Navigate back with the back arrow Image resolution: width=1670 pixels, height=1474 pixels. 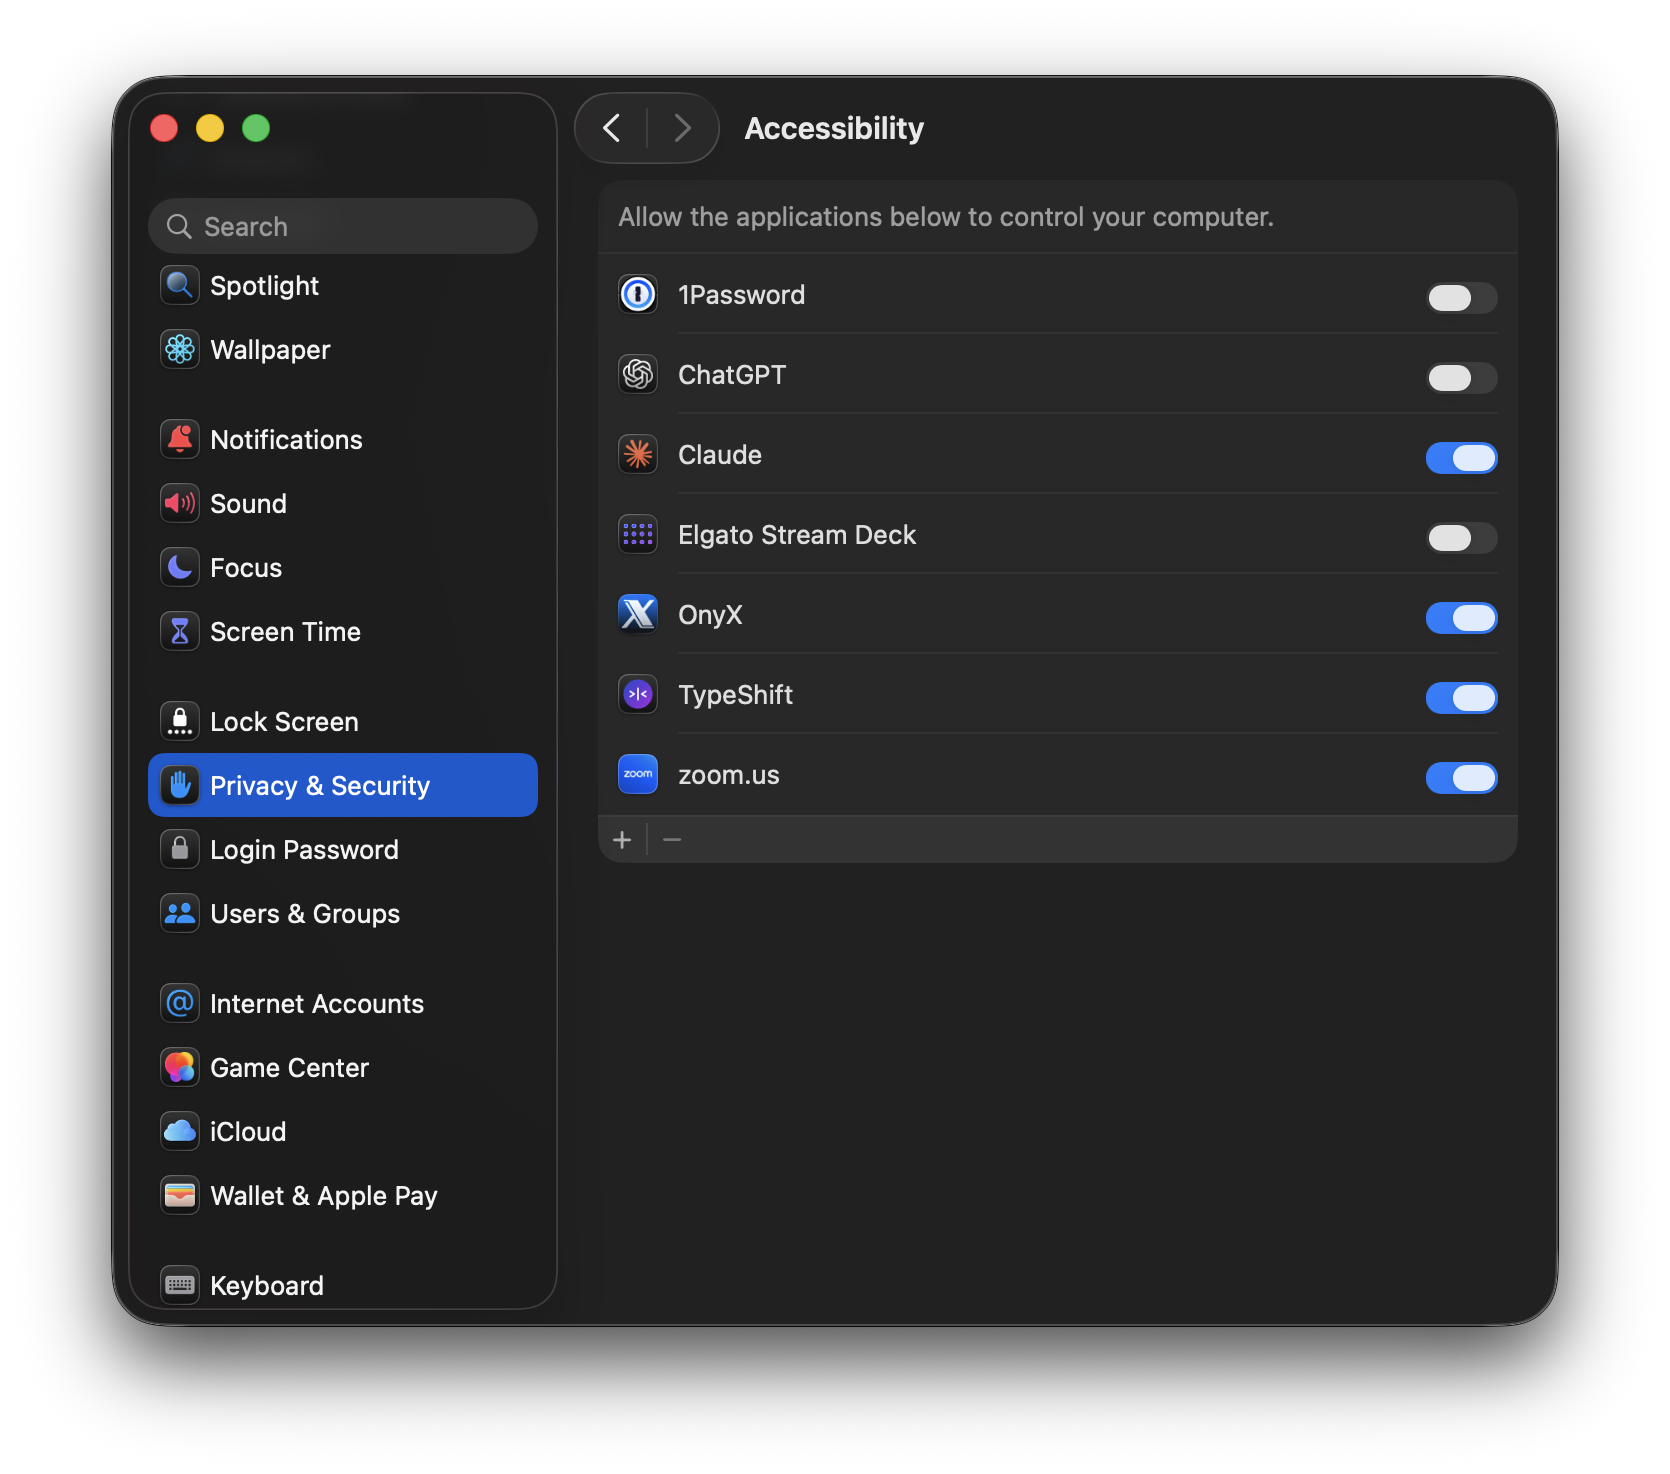611,128
